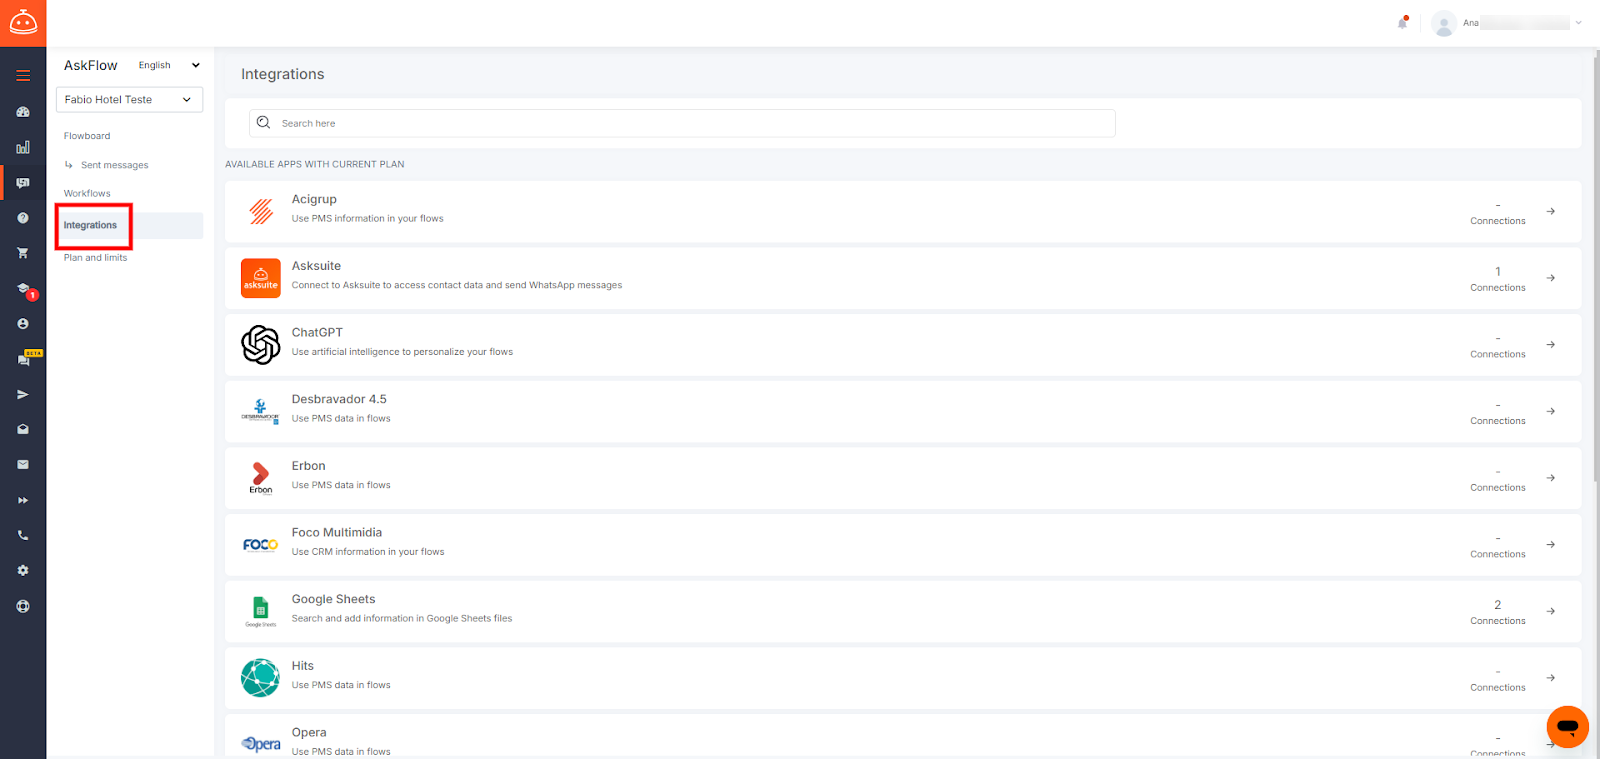Open Foco Multimidia connections arrow
1600x759 pixels.
click(x=1551, y=544)
